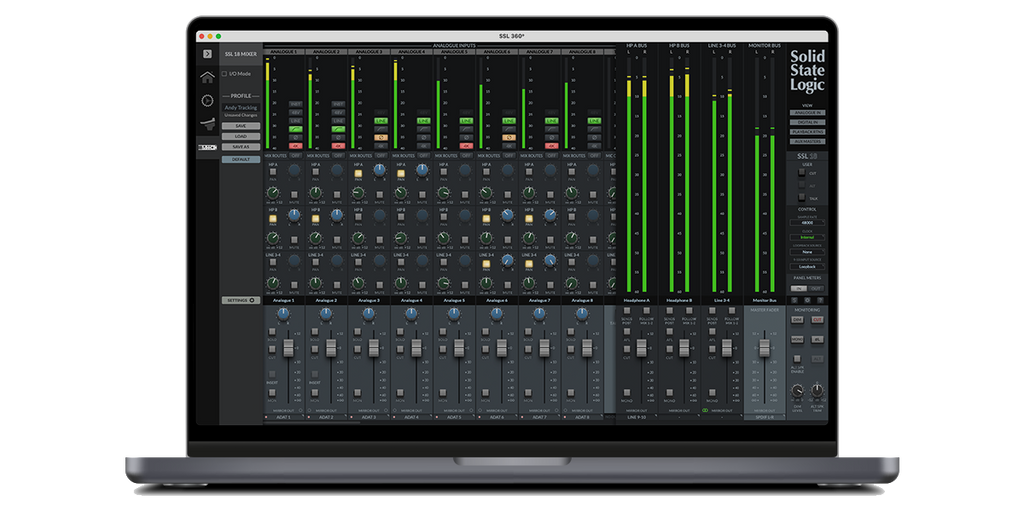Open the gear icon under Panel Meters
The image size is (1024, 512).
tap(807, 300)
